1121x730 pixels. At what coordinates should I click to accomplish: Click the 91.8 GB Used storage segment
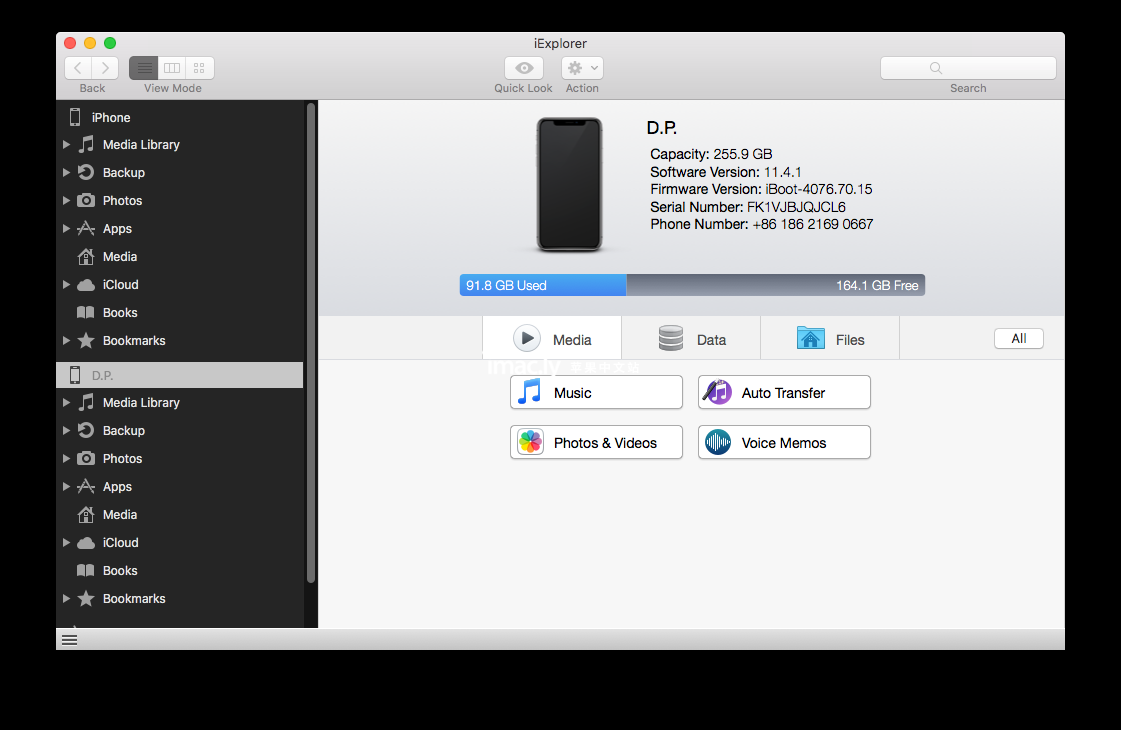(x=543, y=285)
